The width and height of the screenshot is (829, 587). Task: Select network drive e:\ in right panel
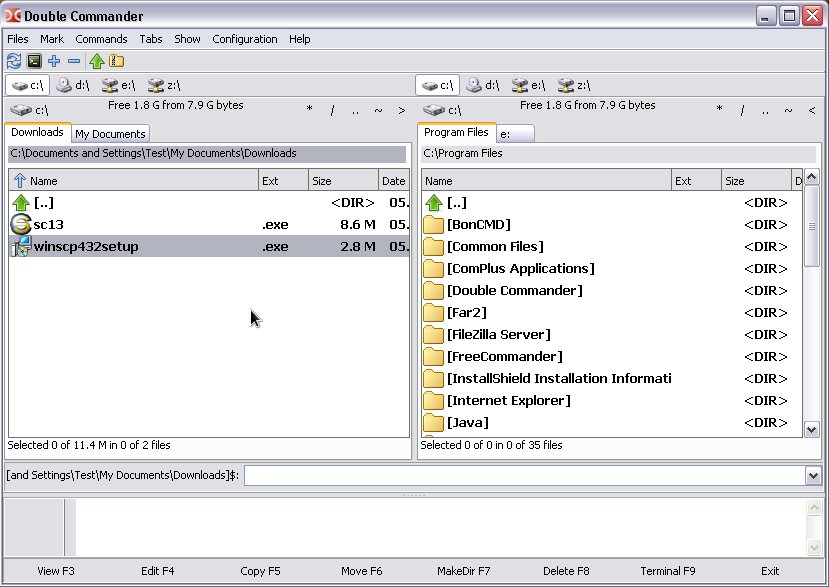pyautogui.click(x=528, y=85)
